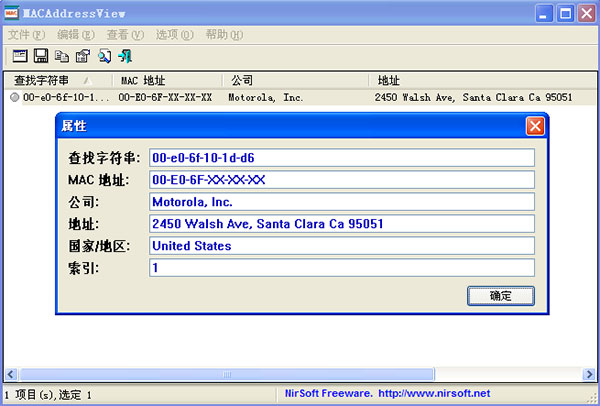Sort by the 公司 column header
Screen dimensions: 600x406
coord(296,80)
